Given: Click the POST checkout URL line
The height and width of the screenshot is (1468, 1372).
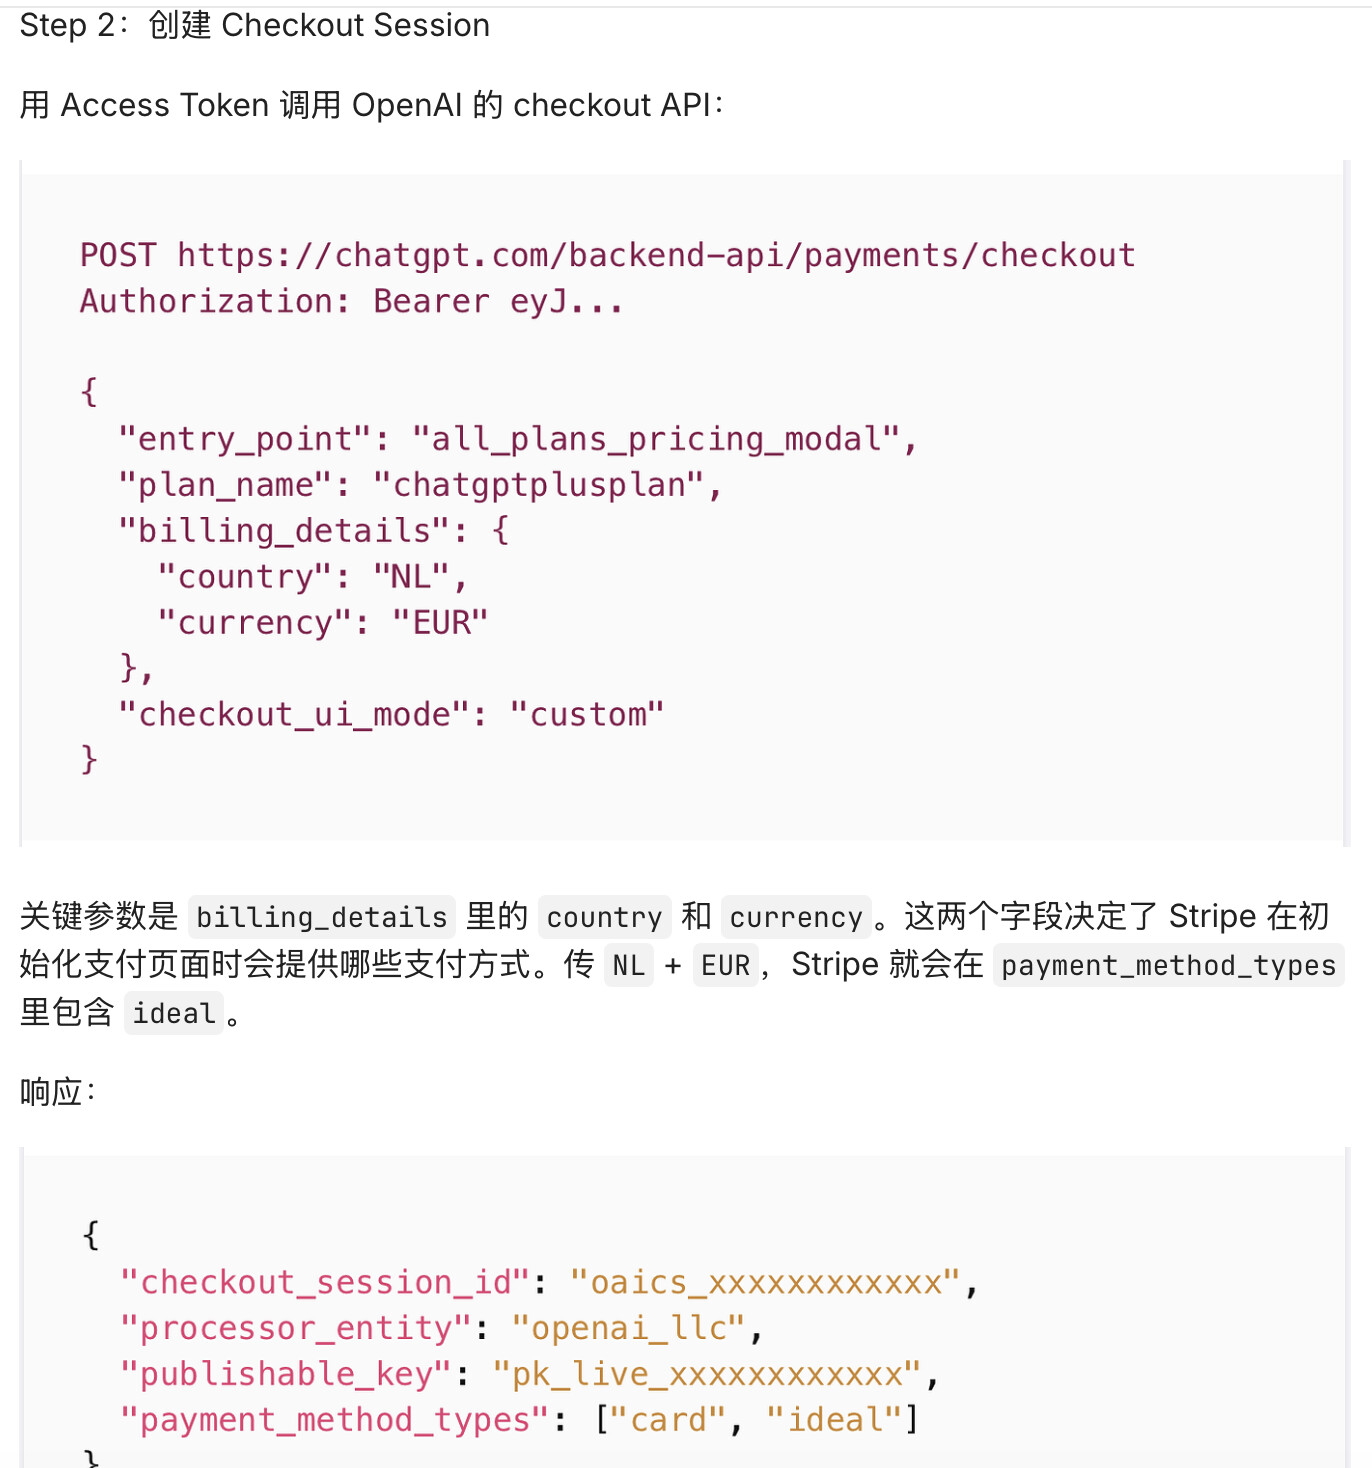Looking at the screenshot, I should pos(608,255).
